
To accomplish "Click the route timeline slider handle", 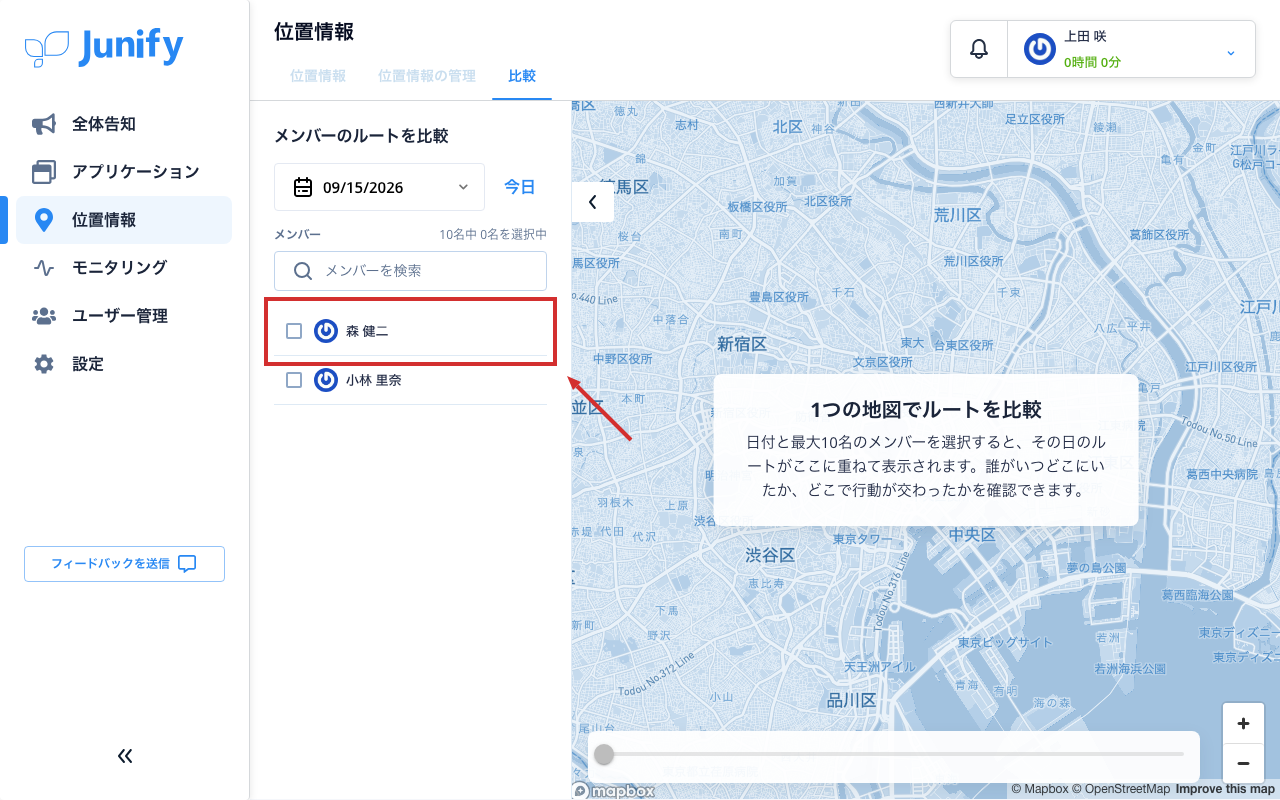I will (x=604, y=754).
